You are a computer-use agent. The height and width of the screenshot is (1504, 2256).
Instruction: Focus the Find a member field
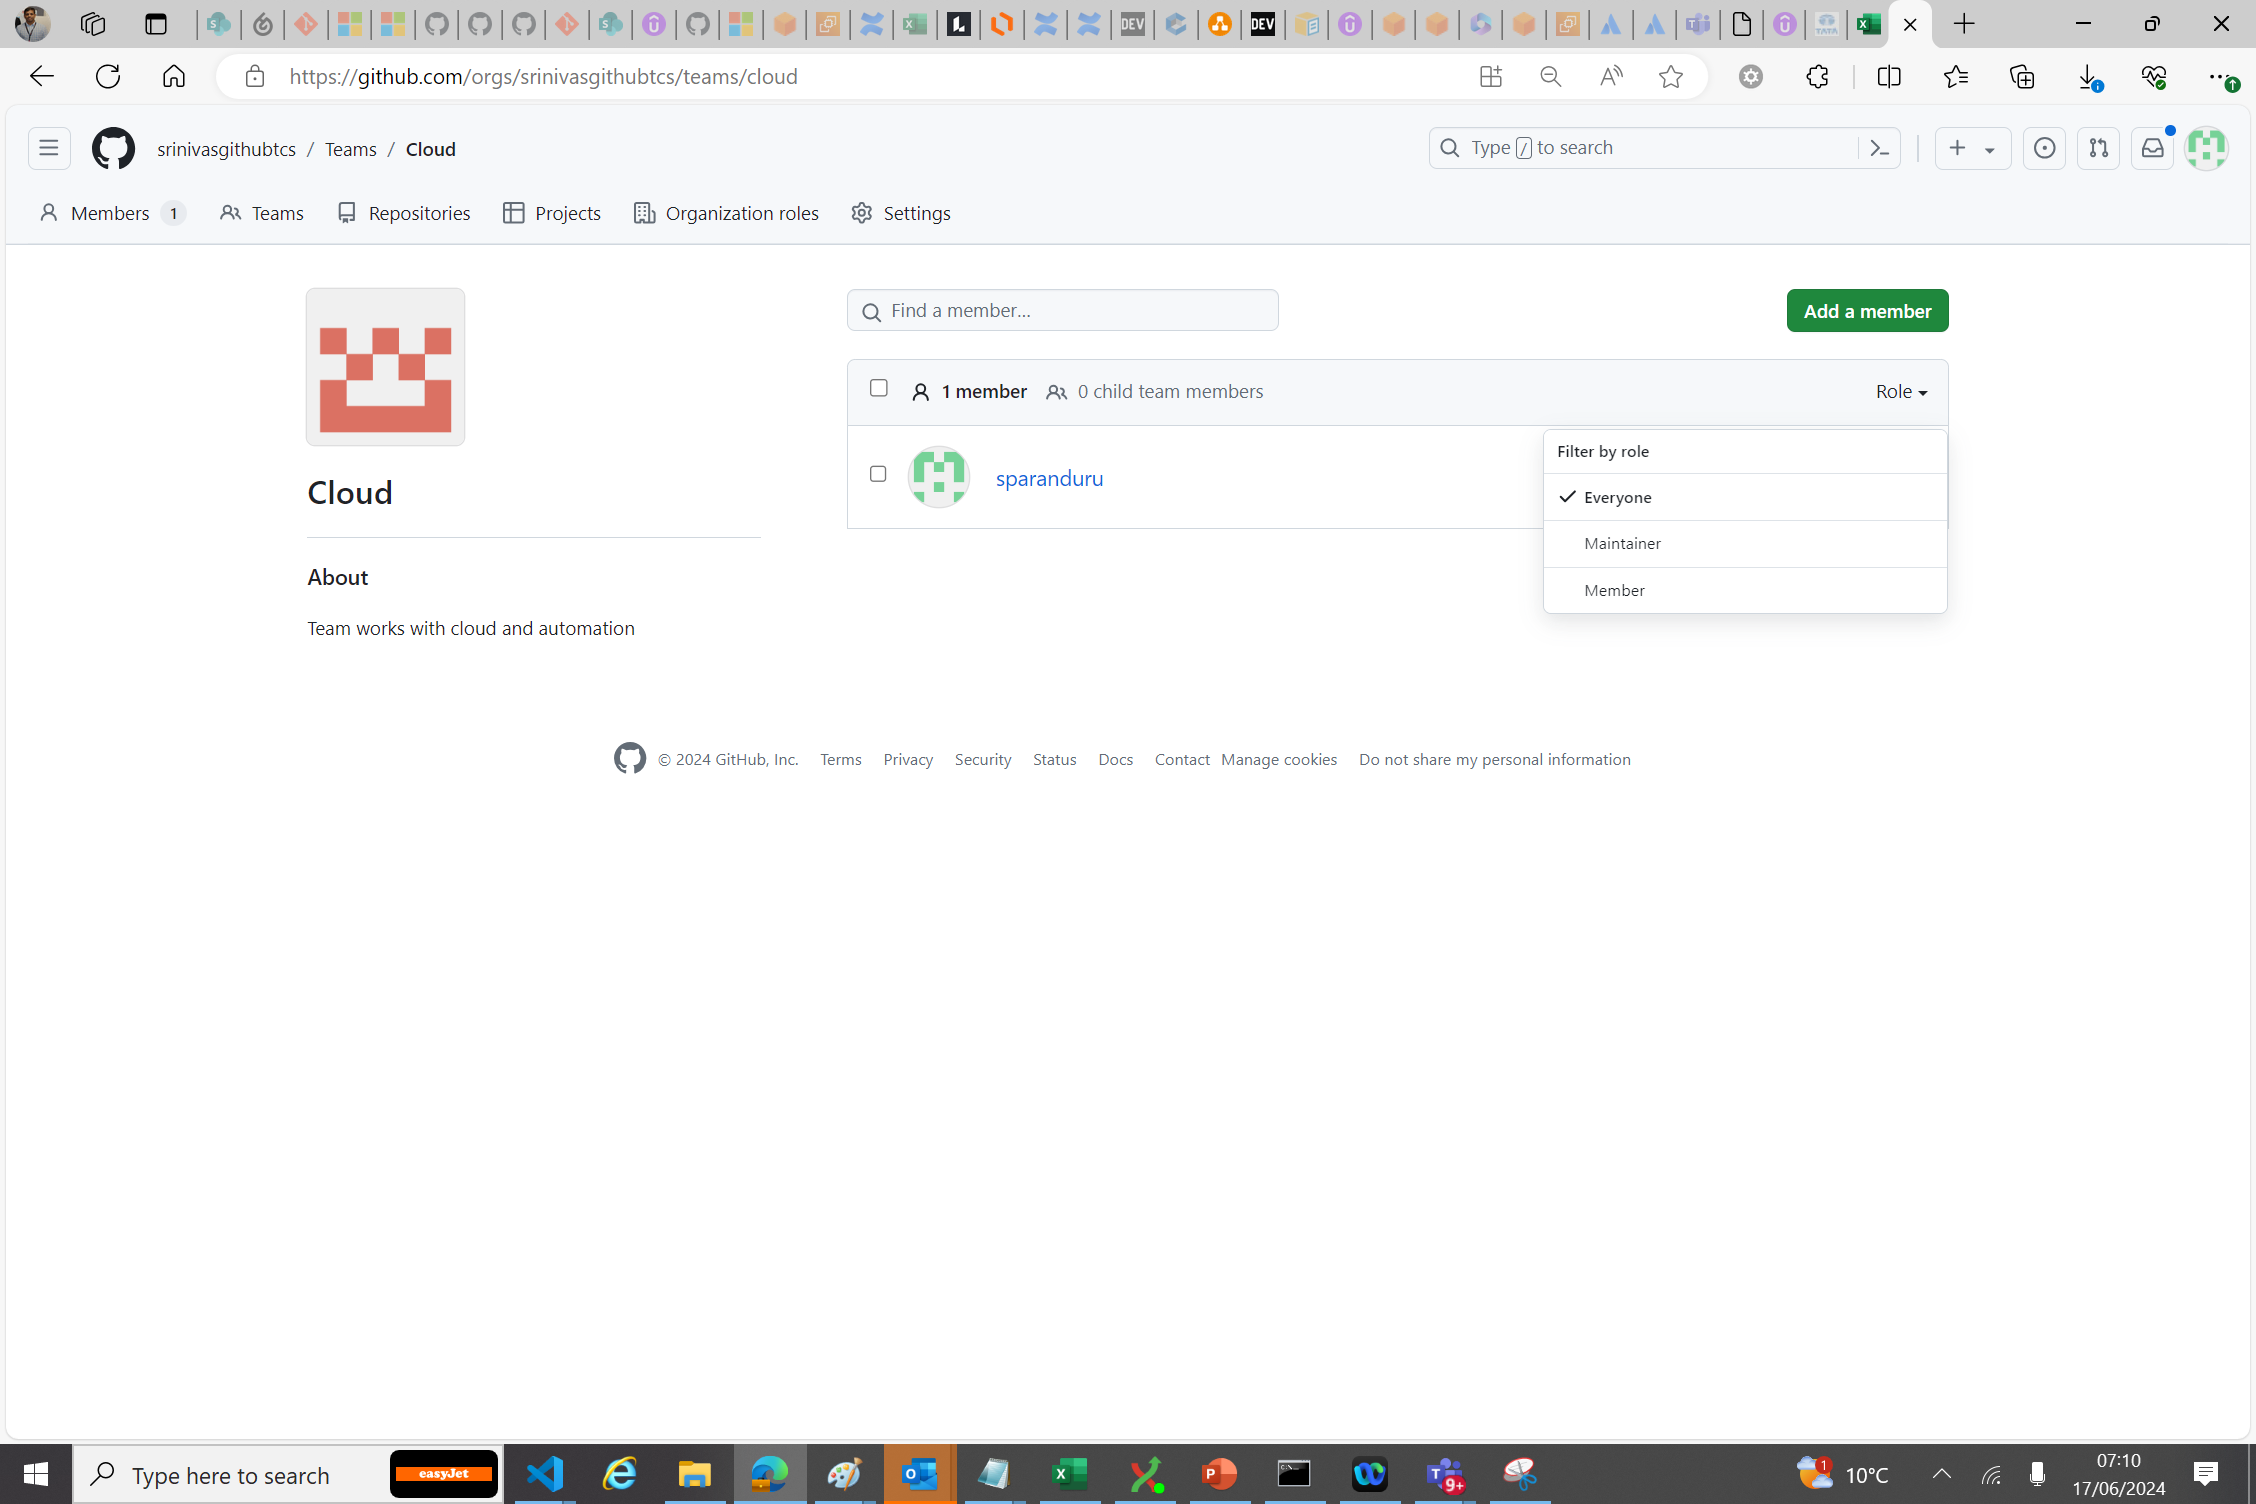click(1062, 311)
